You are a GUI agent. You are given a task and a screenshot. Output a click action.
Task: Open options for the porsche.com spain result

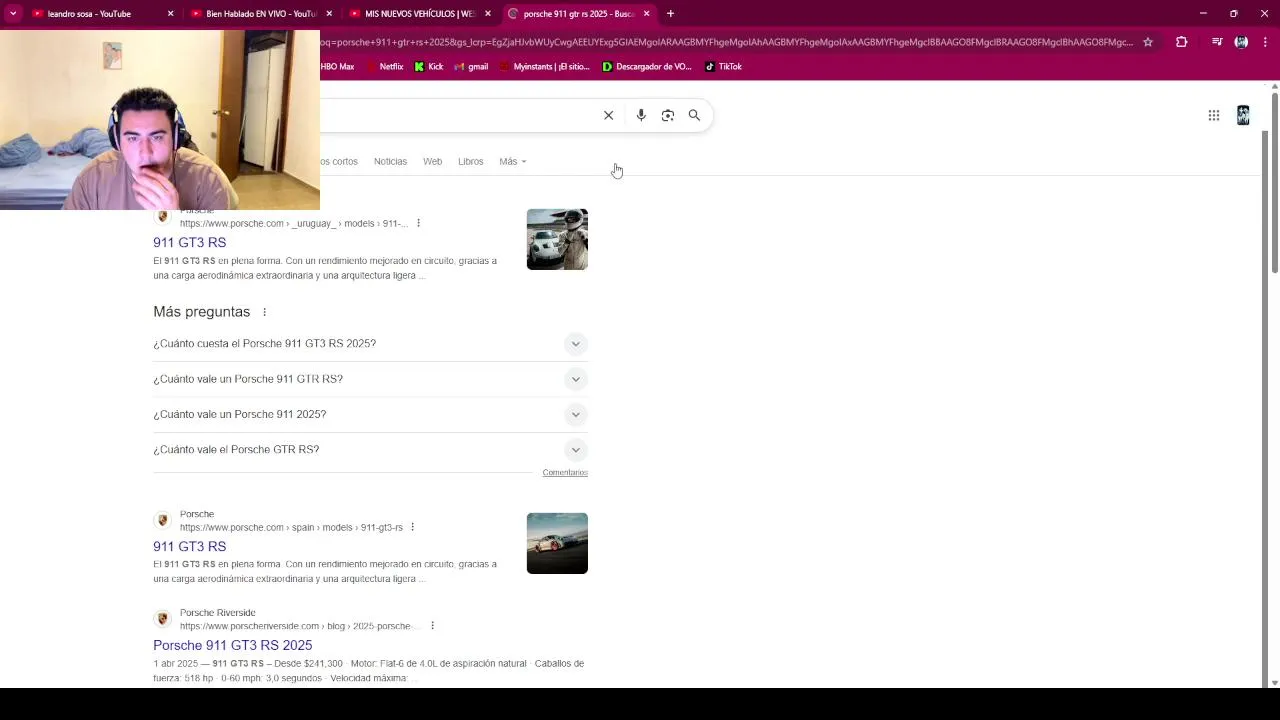click(412, 527)
